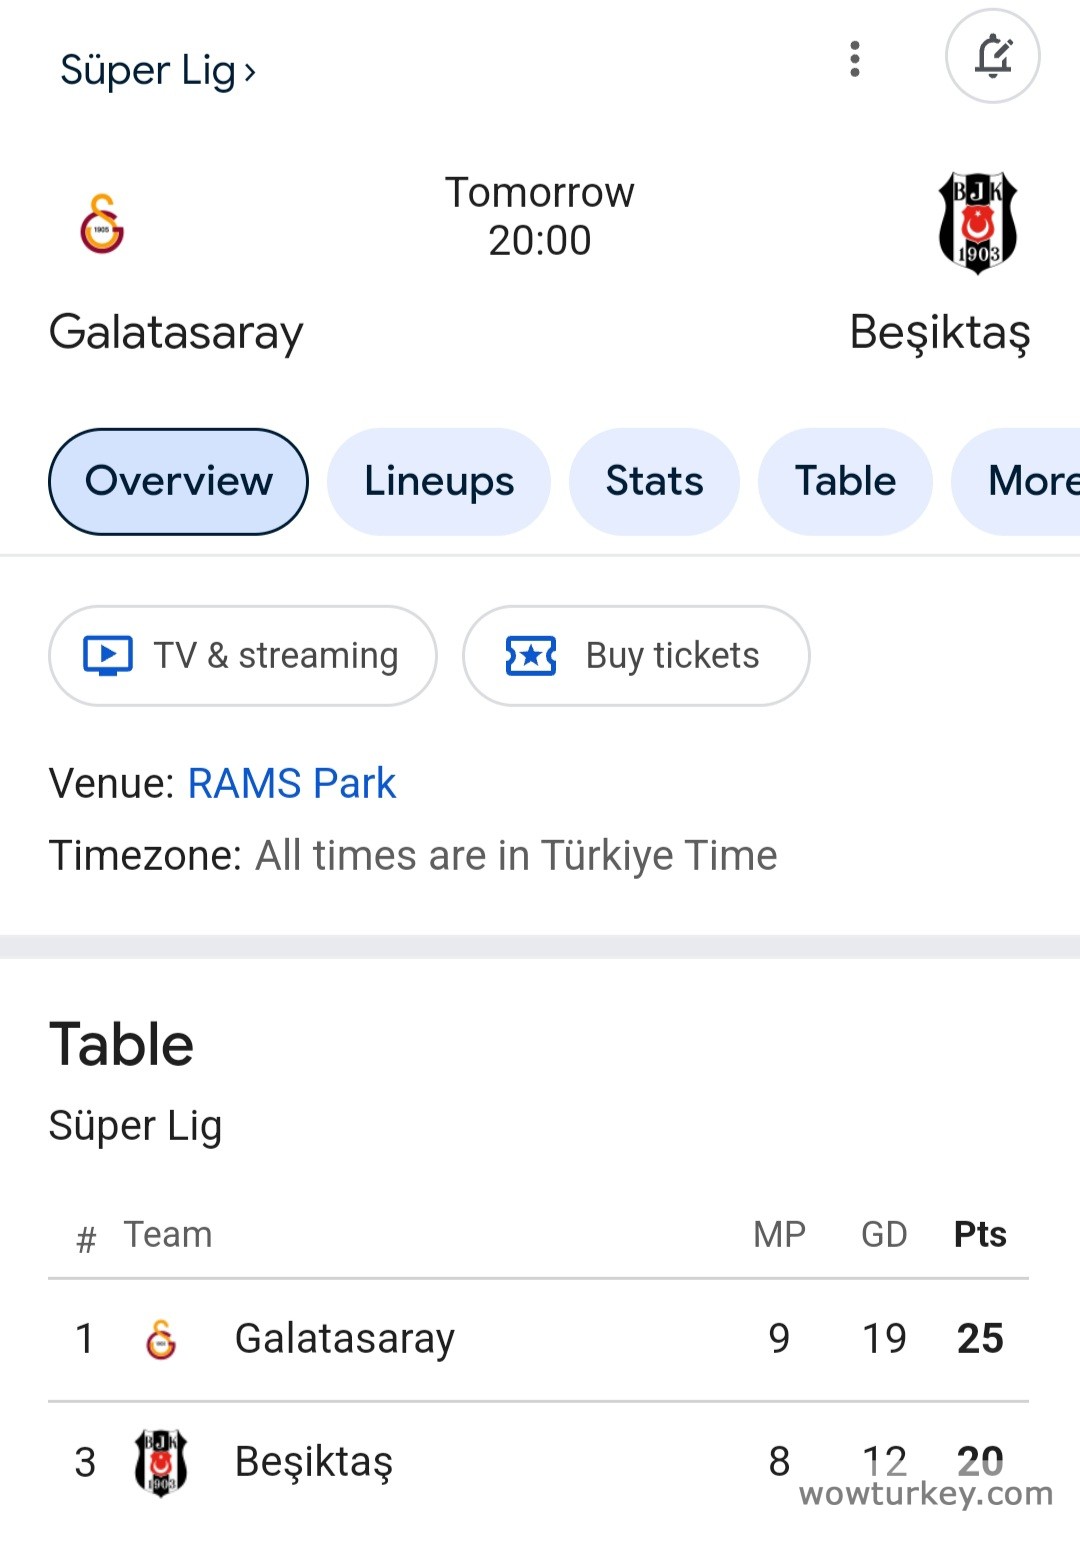Open the three-dot options menu
This screenshot has height=1554, width=1080.
[855, 59]
